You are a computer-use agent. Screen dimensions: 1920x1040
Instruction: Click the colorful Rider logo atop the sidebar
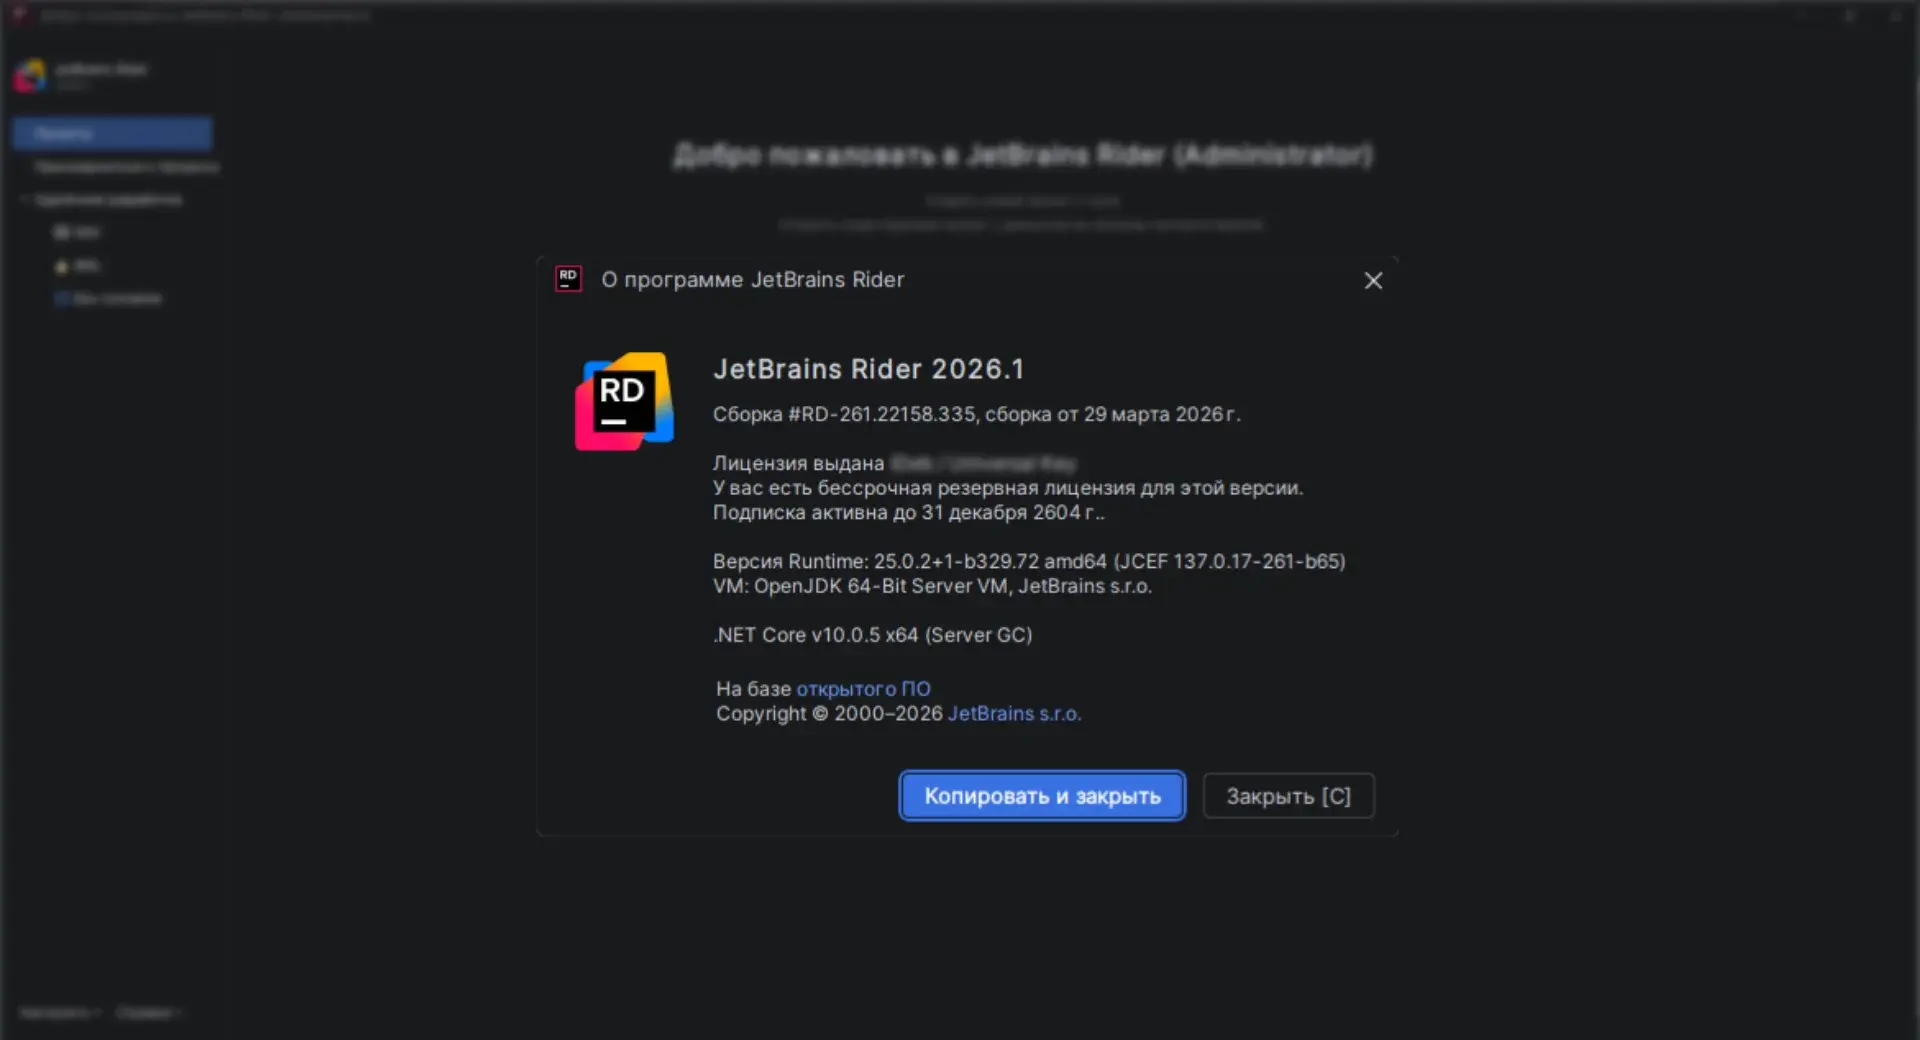coord(30,75)
